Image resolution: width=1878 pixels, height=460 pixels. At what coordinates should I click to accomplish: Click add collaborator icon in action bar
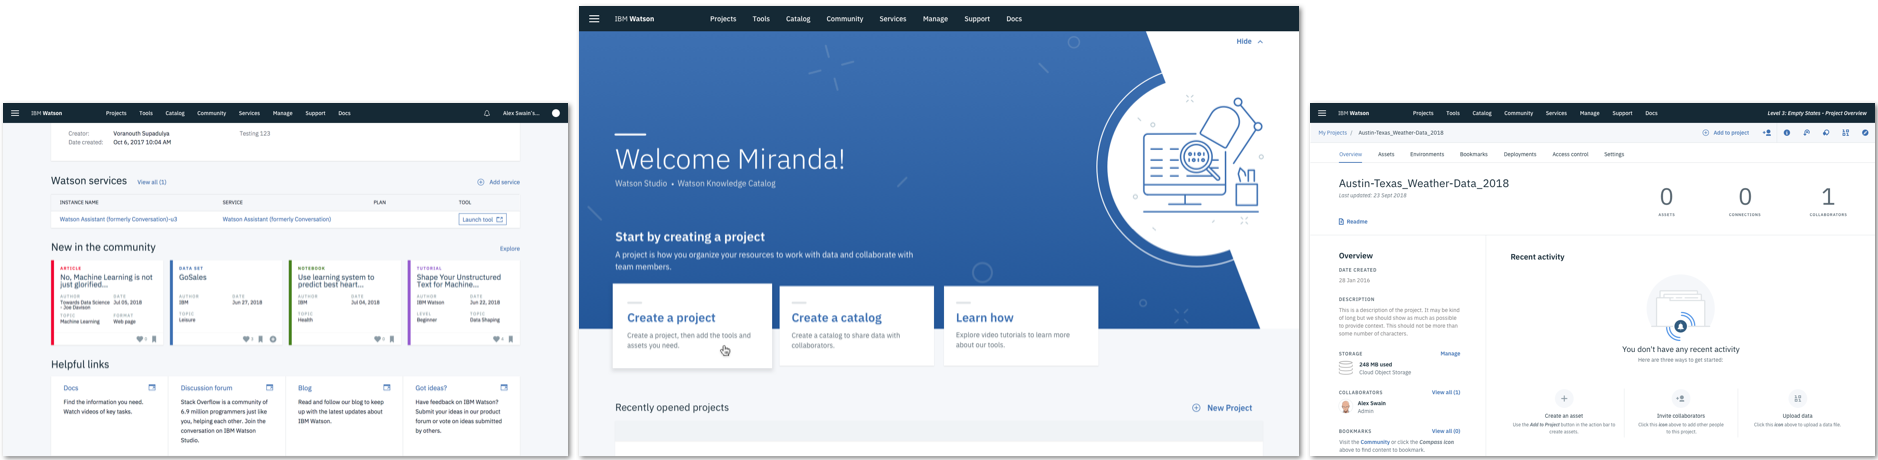point(1767,133)
